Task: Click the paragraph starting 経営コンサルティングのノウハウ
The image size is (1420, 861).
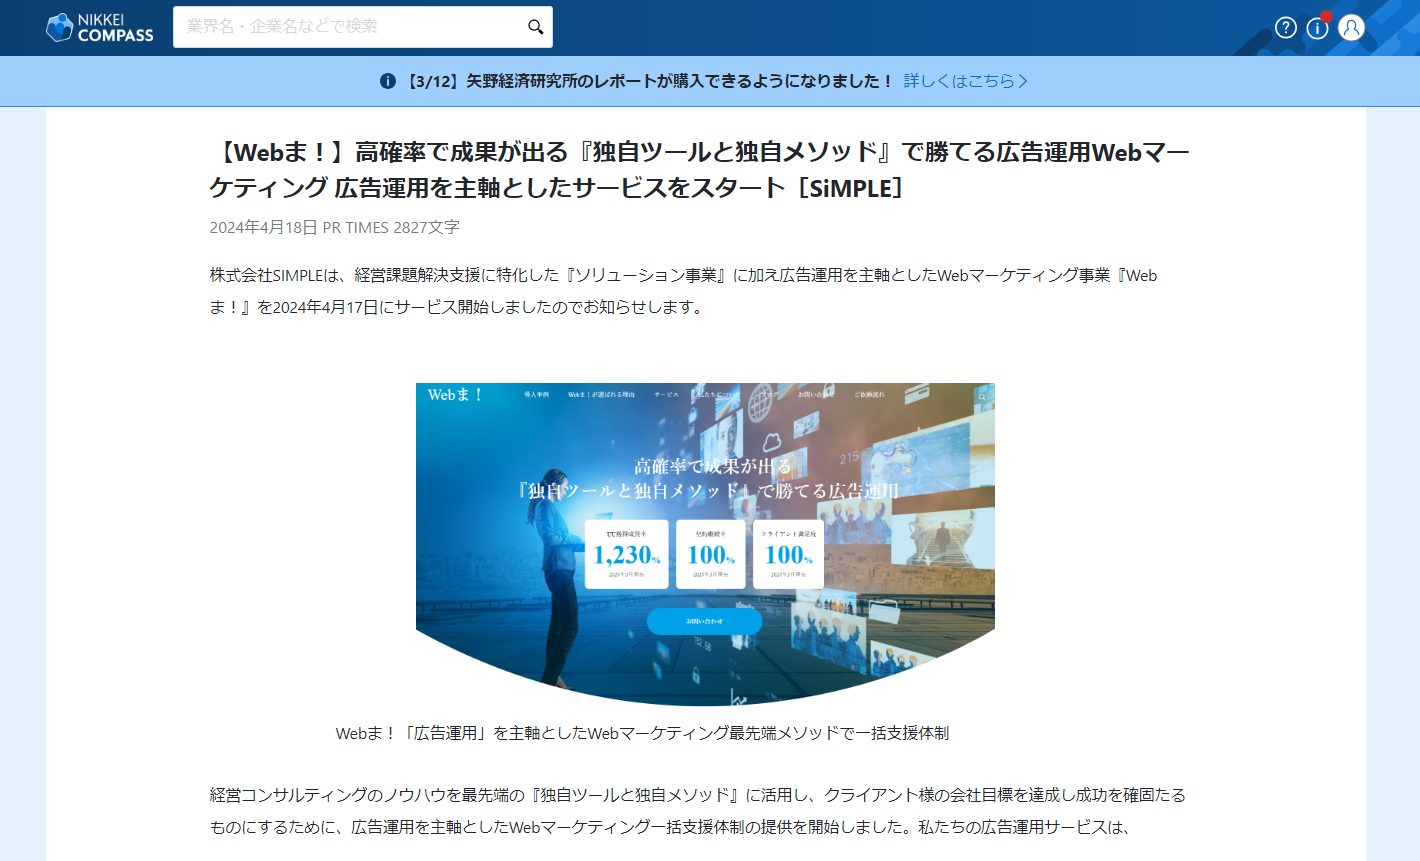Action: [x=697, y=811]
